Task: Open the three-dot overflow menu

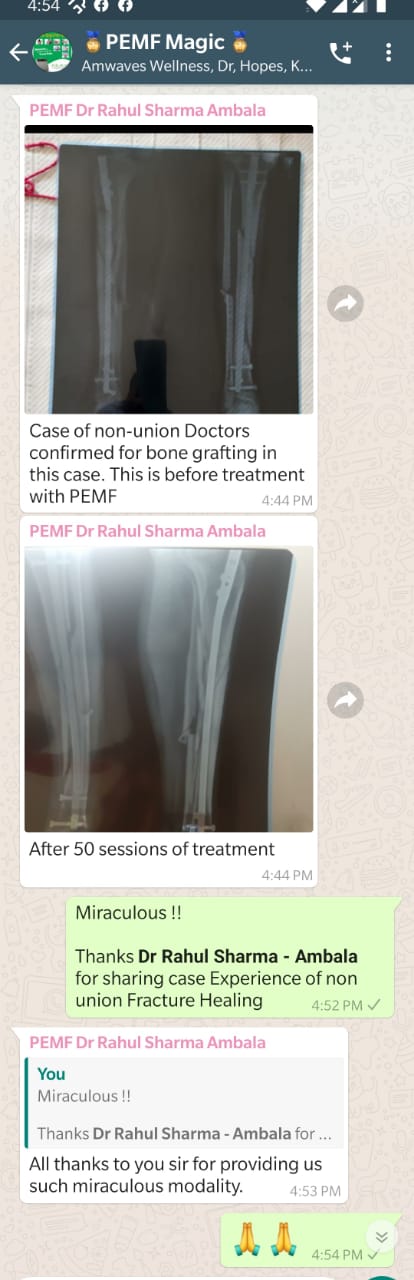Action: tap(389, 52)
